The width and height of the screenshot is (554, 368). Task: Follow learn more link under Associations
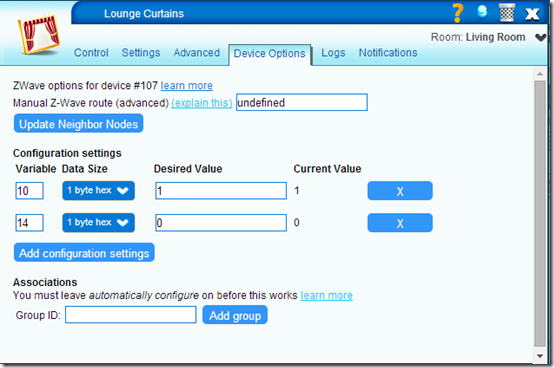click(x=326, y=295)
